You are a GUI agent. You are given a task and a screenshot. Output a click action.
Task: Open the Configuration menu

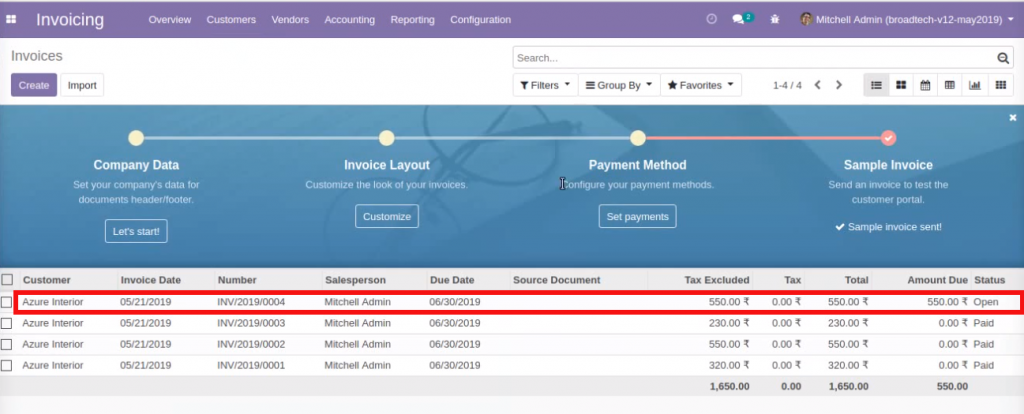click(x=481, y=20)
